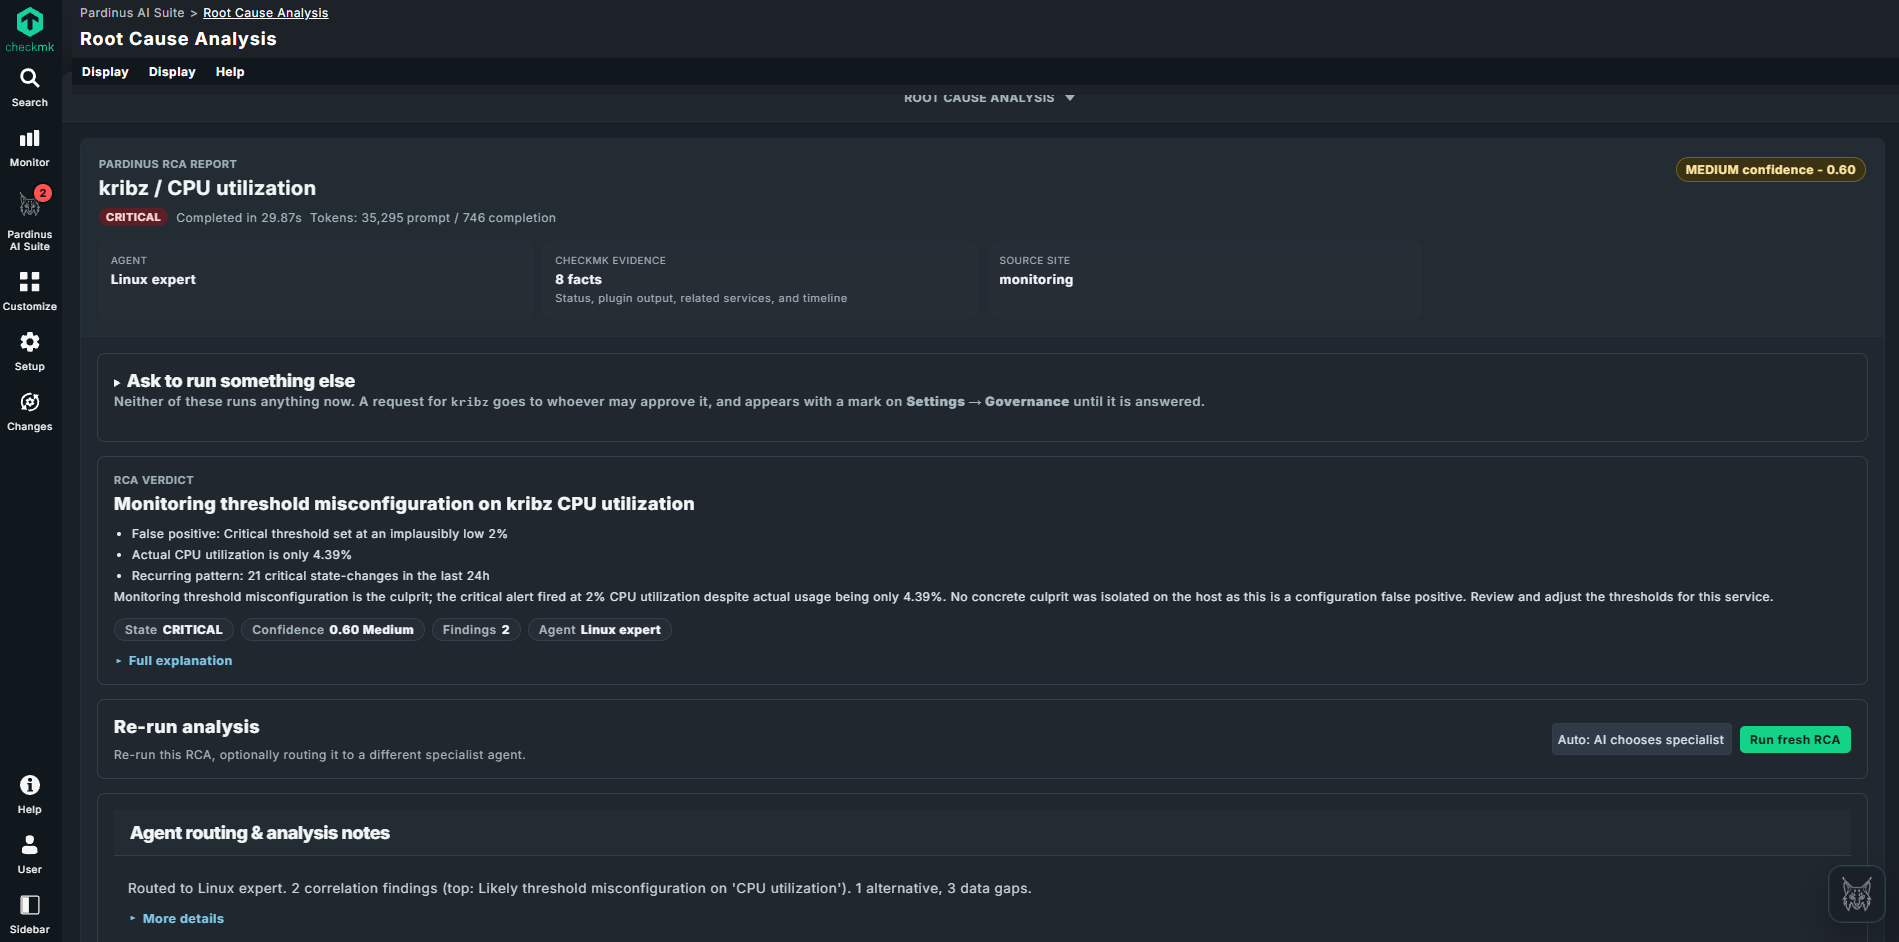Click the Findings 2 pill

click(x=476, y=630)
